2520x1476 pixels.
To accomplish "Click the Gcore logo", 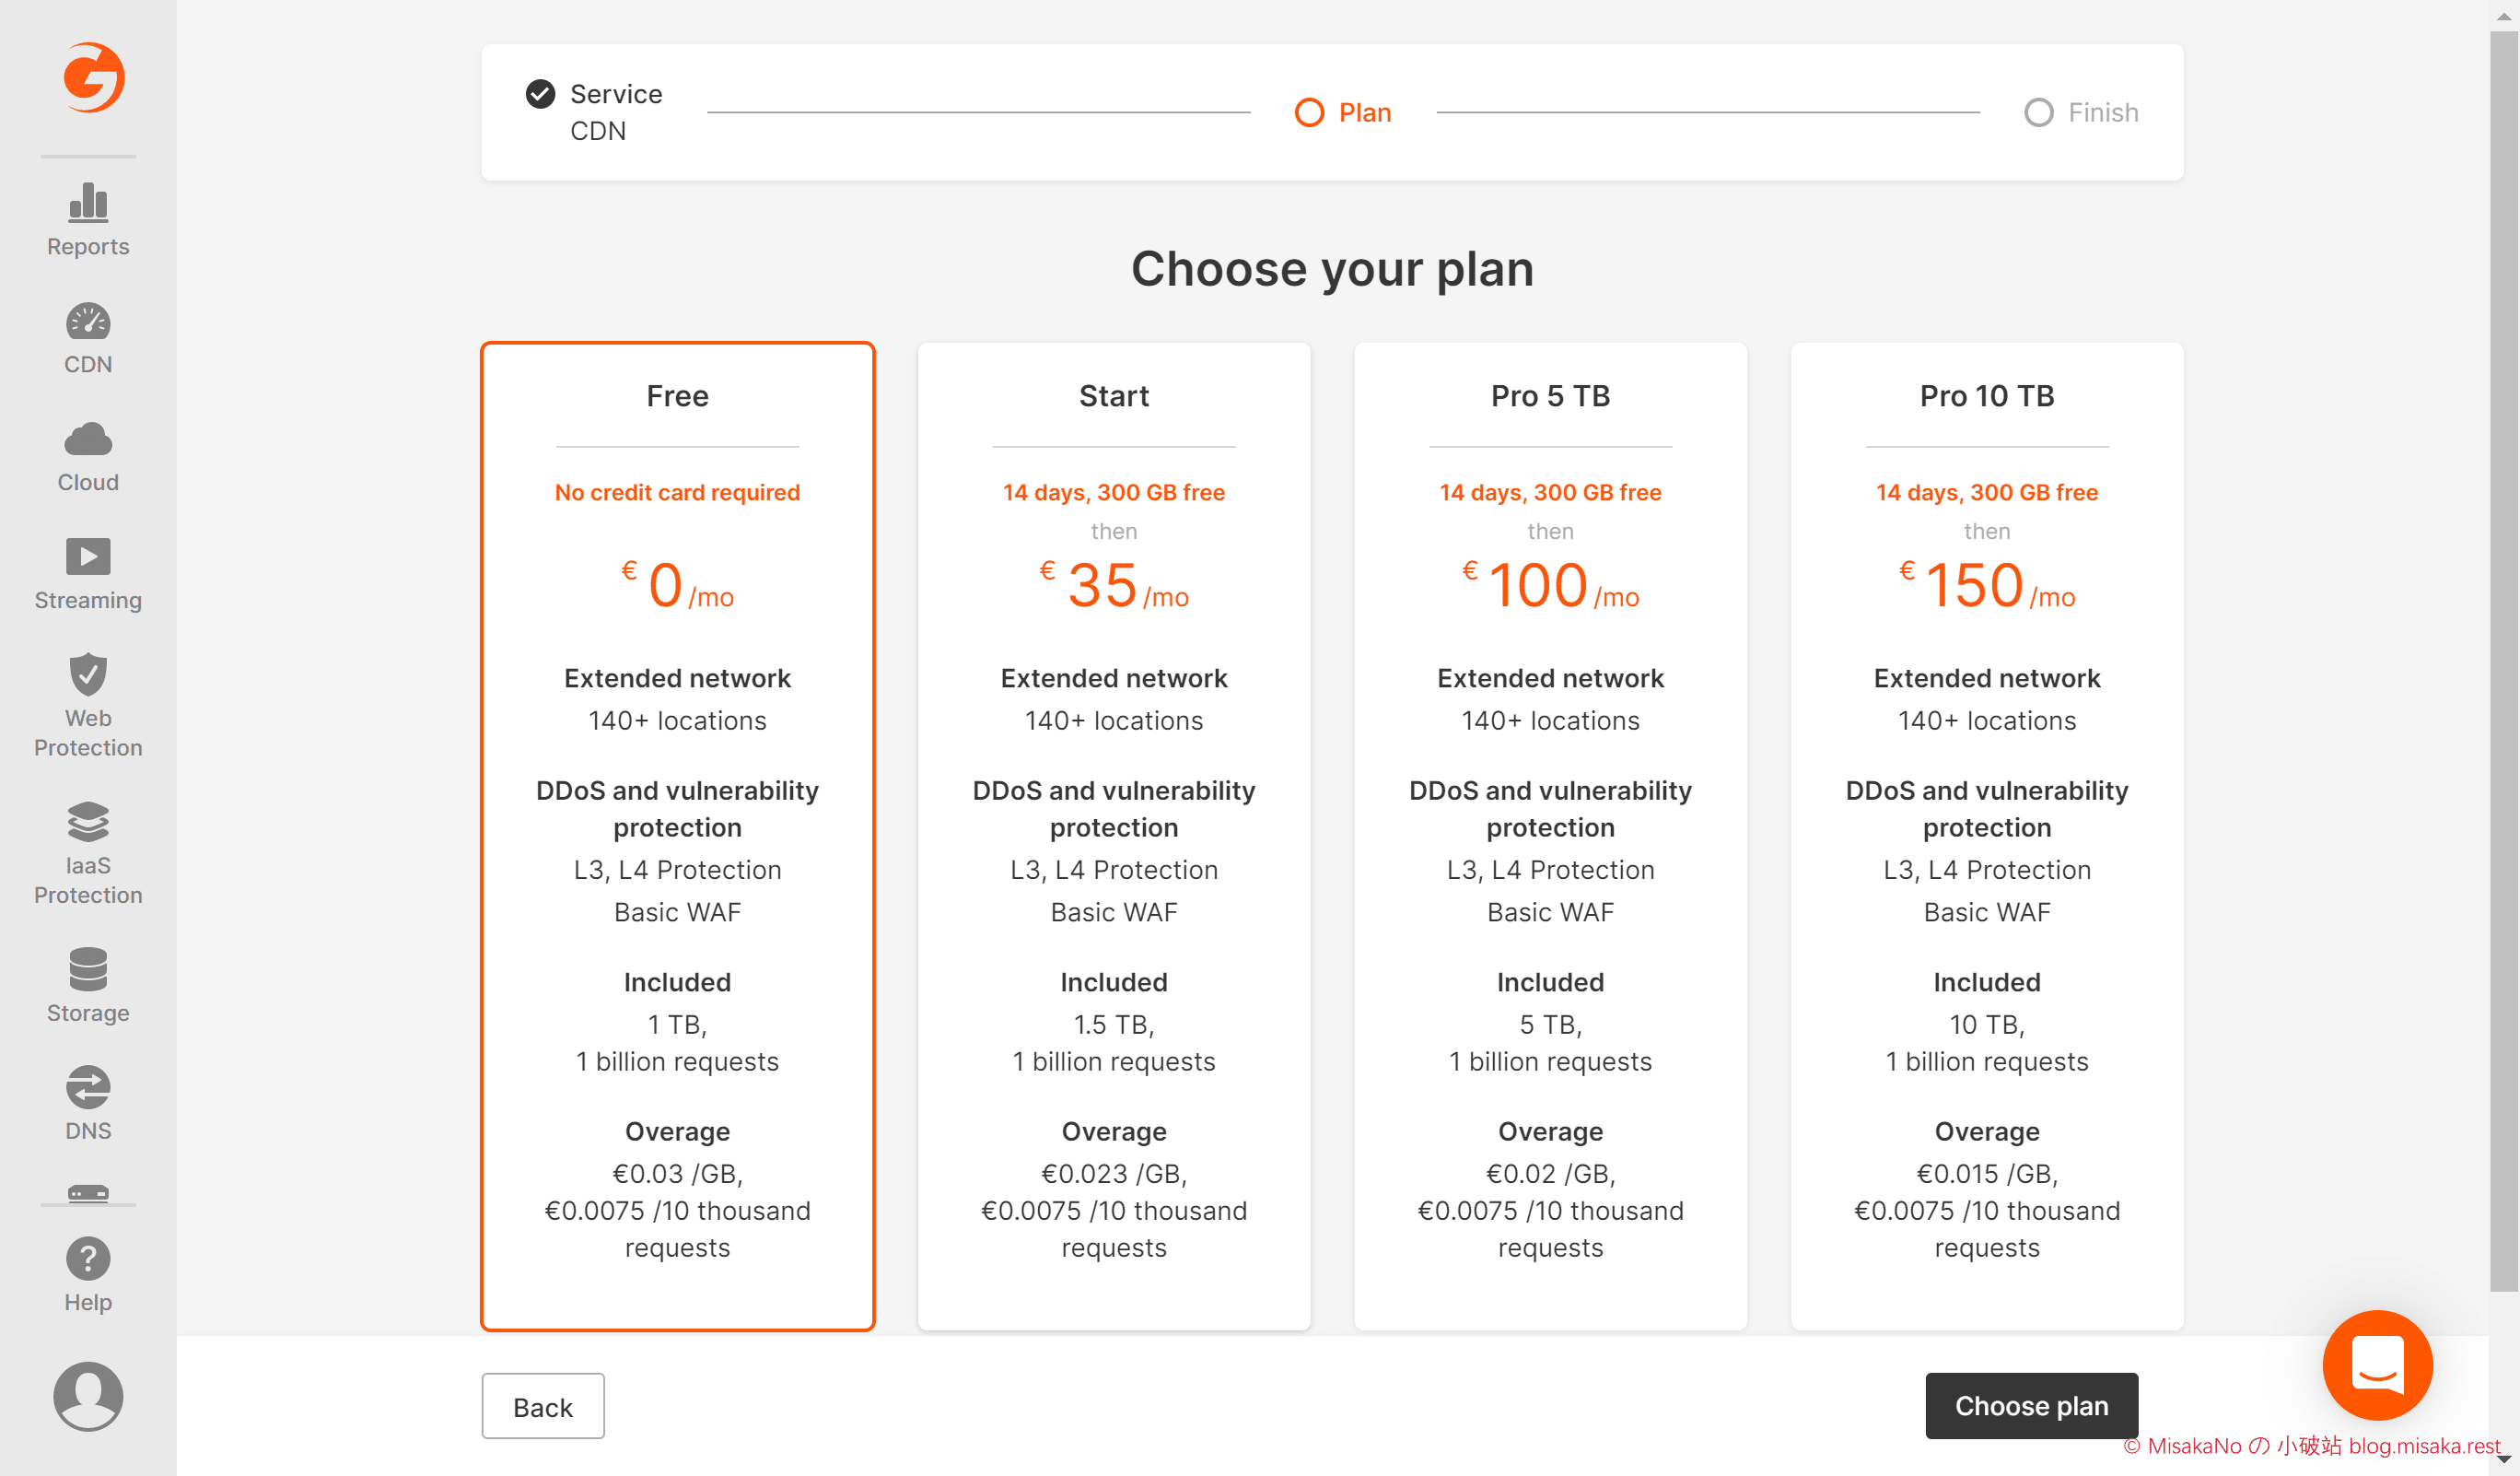I will pyautogui.click(x=93, y=77).
